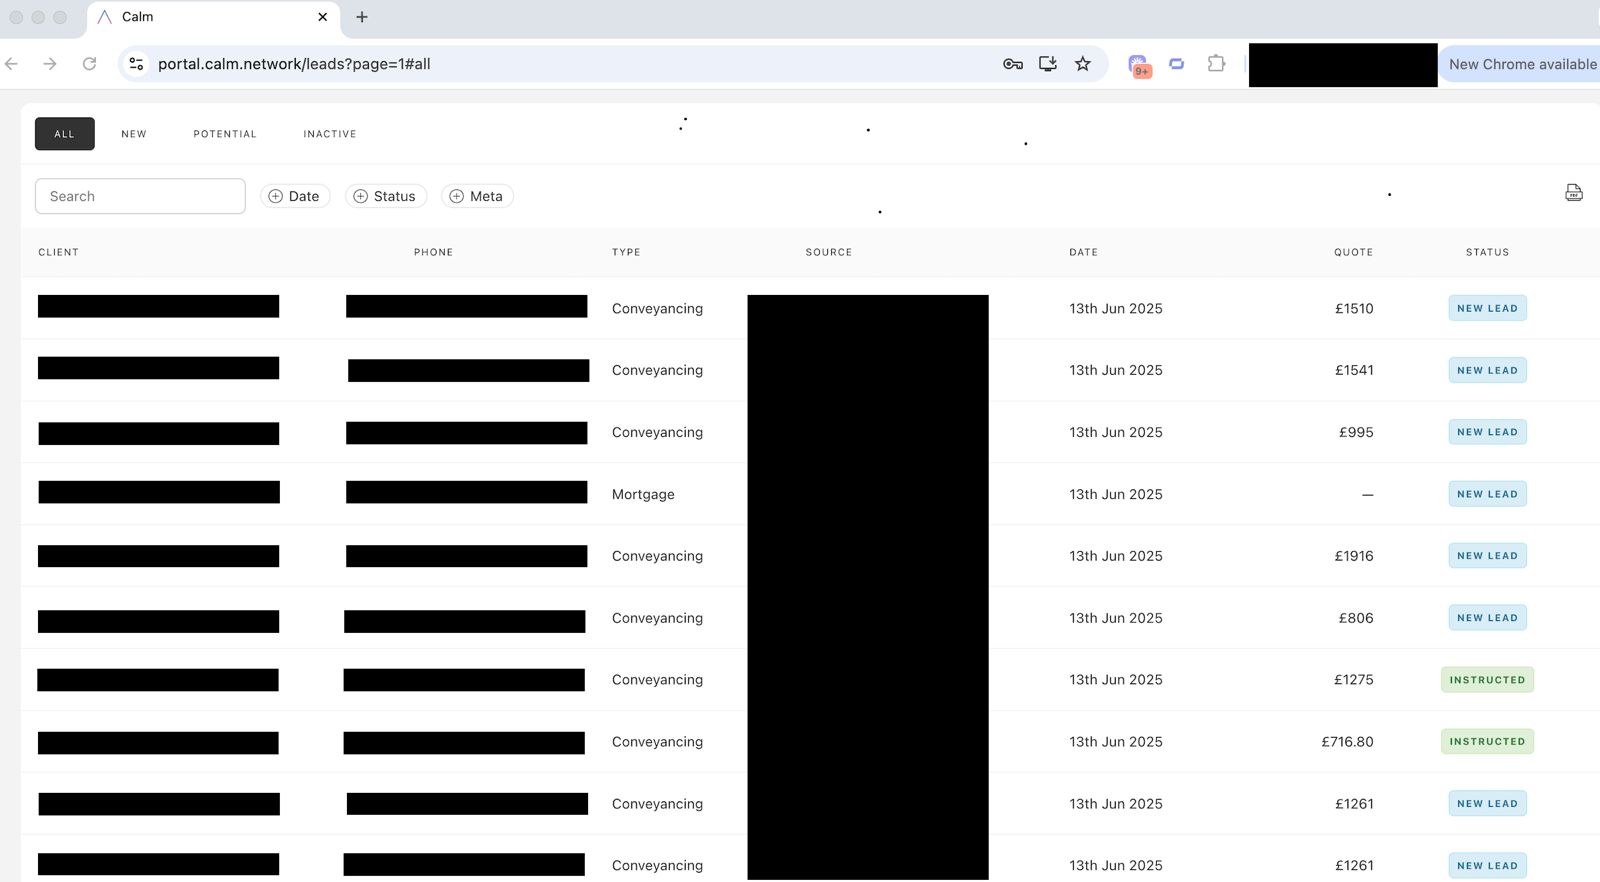Switch to the NEW leads tab
1600x882 pixels.
point(134,134)
